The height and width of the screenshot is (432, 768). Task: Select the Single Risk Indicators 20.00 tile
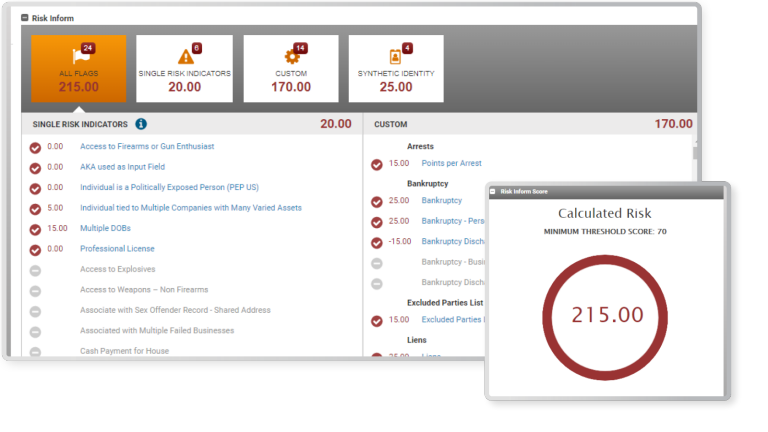coord(184,68)
